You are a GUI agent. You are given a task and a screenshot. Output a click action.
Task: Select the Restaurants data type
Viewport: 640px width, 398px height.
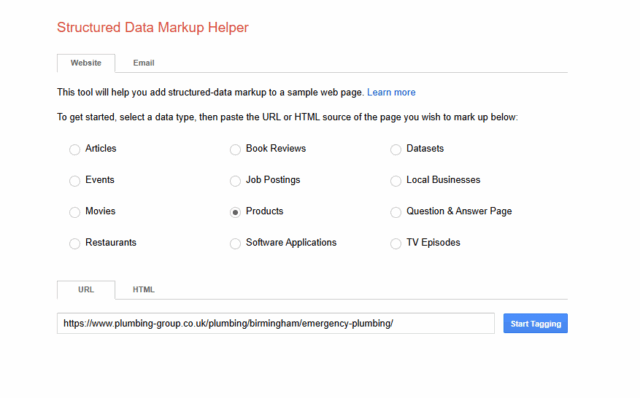pos(75,244)
